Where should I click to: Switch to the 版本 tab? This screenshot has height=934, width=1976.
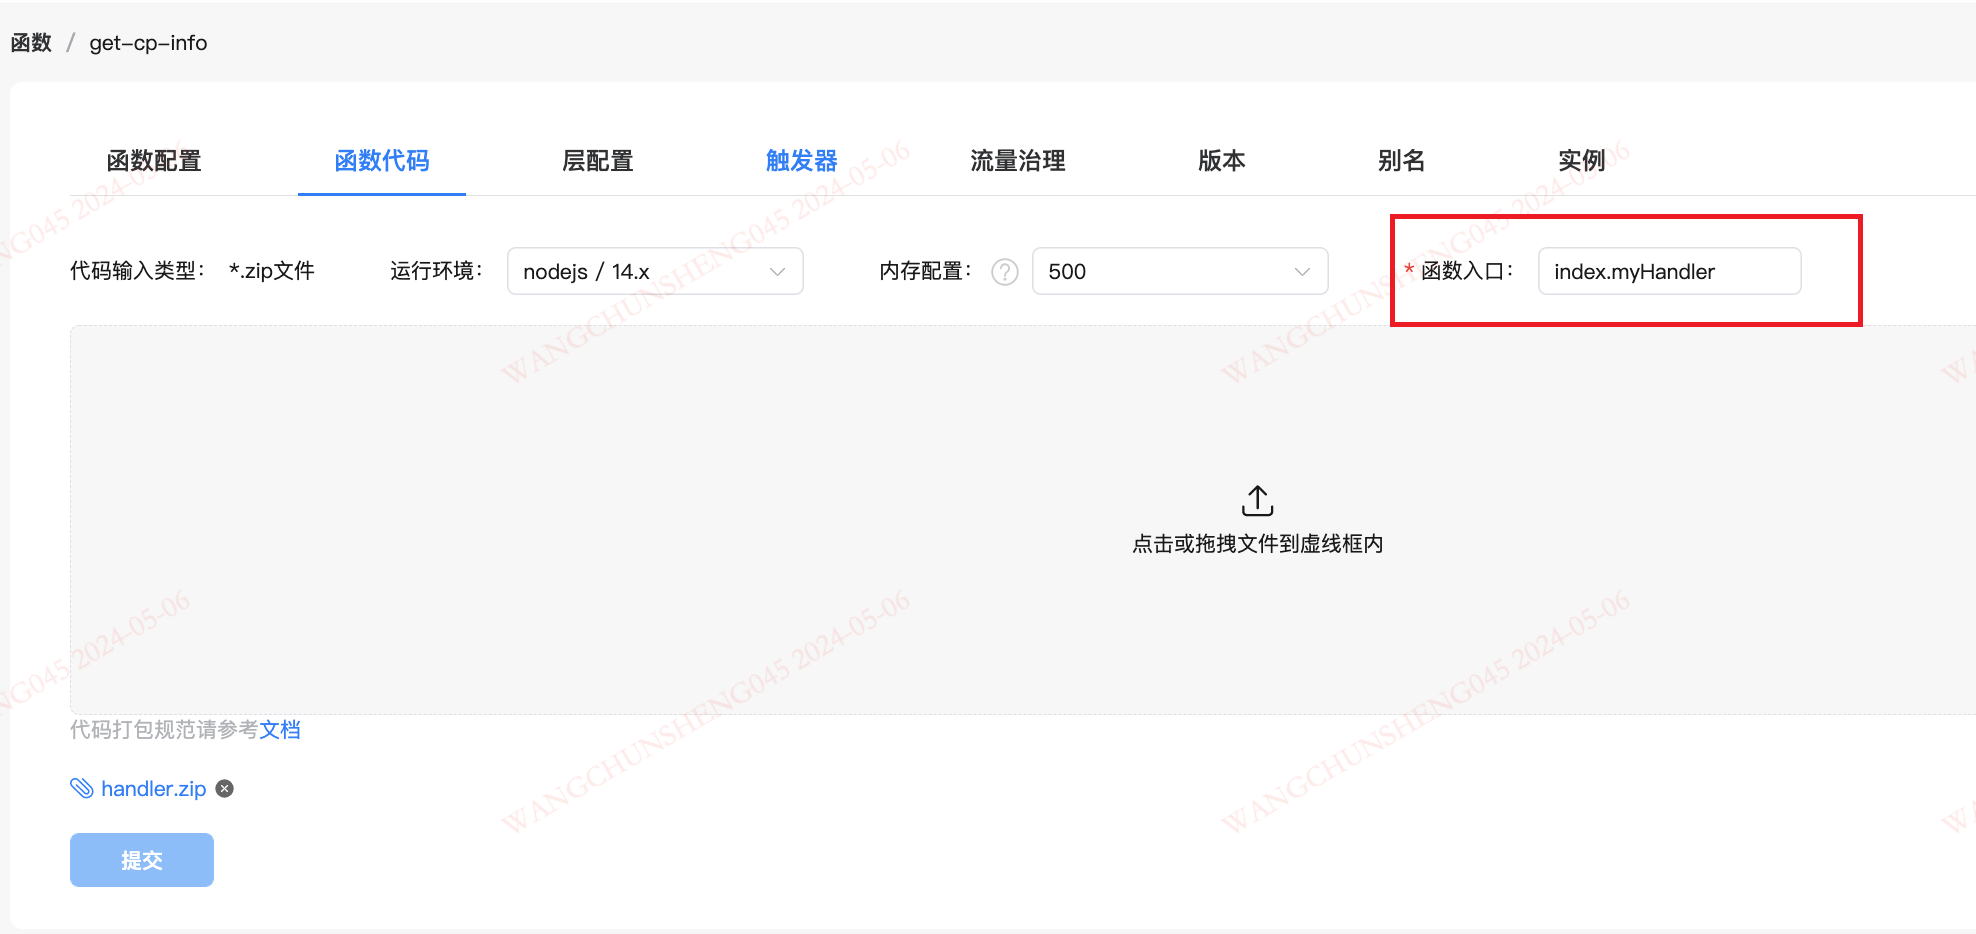pos(1222,161)
